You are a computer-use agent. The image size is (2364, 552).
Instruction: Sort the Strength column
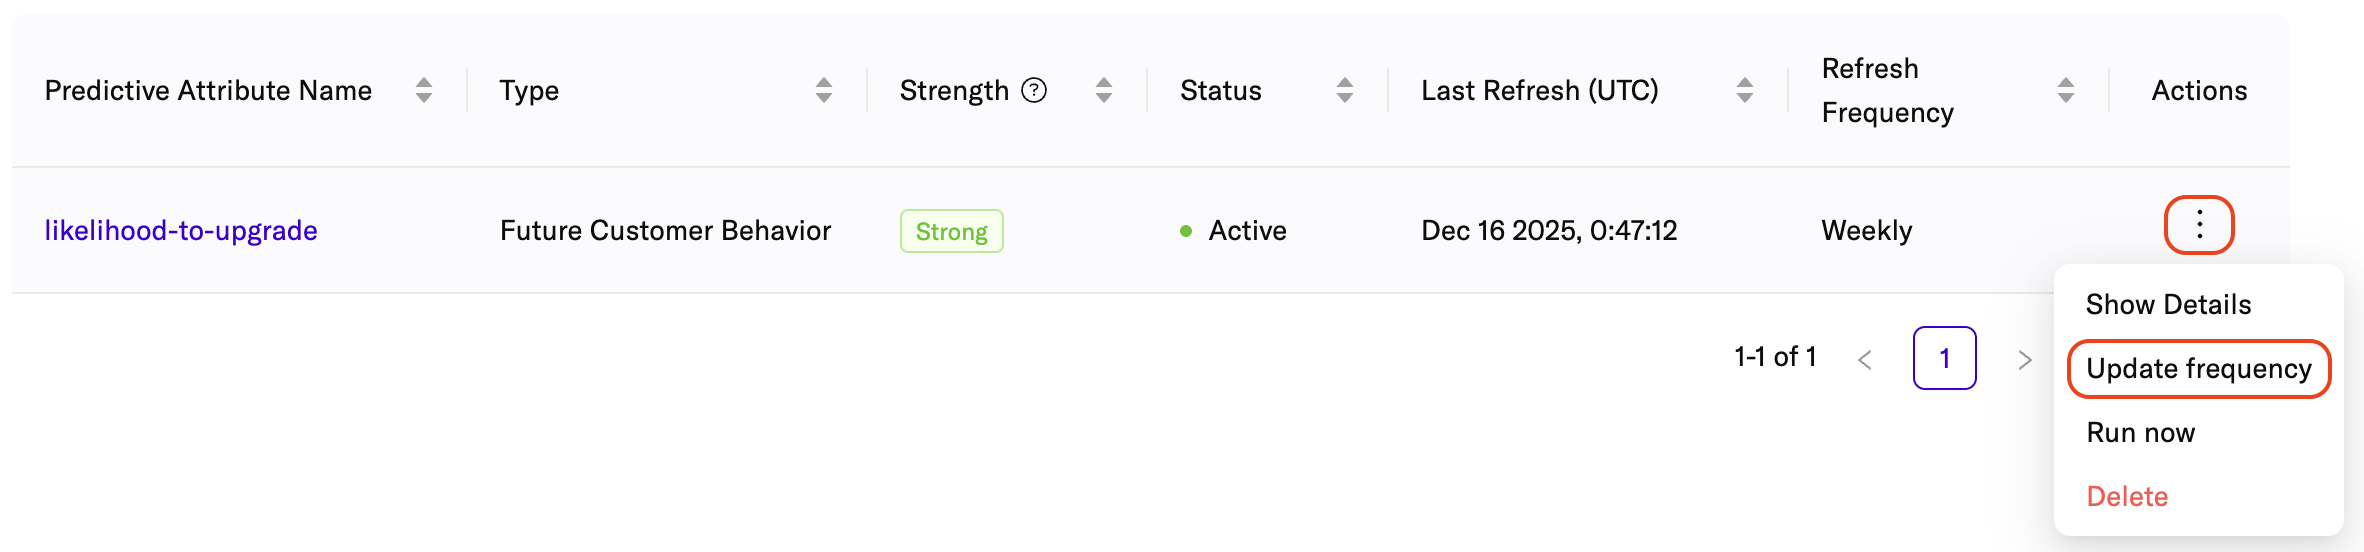point(1104,90)
